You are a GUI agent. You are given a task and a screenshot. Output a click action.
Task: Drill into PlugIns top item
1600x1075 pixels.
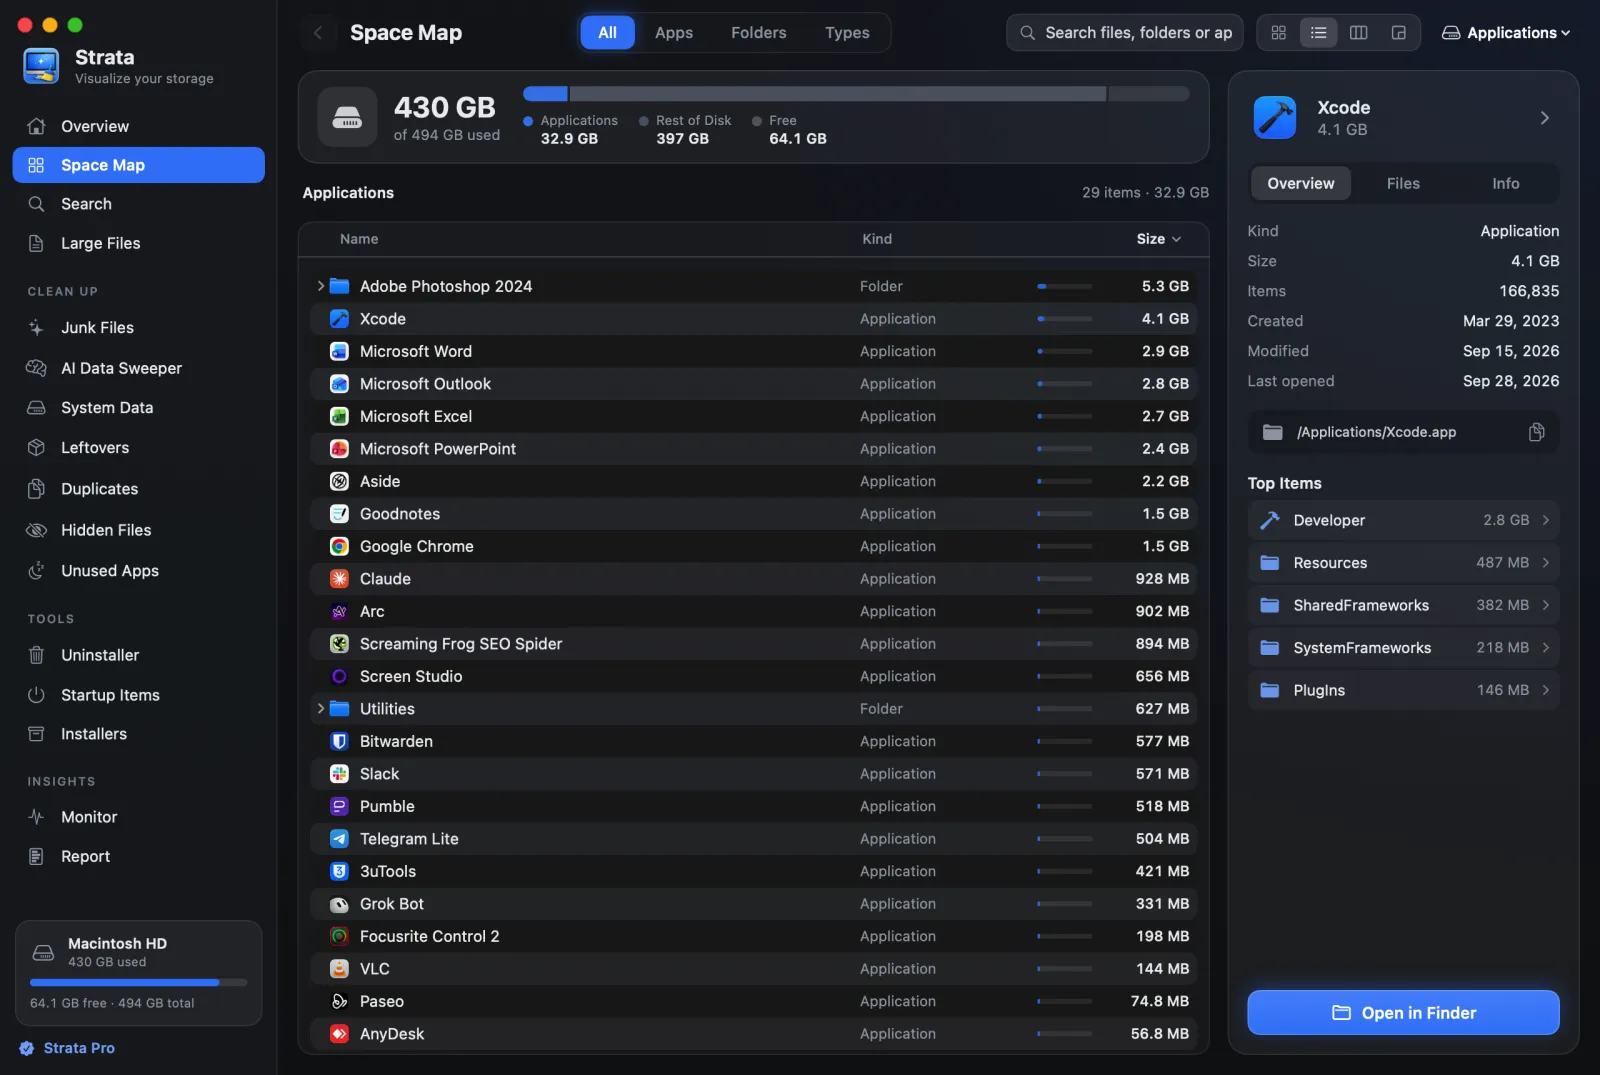click(1403, 690)
